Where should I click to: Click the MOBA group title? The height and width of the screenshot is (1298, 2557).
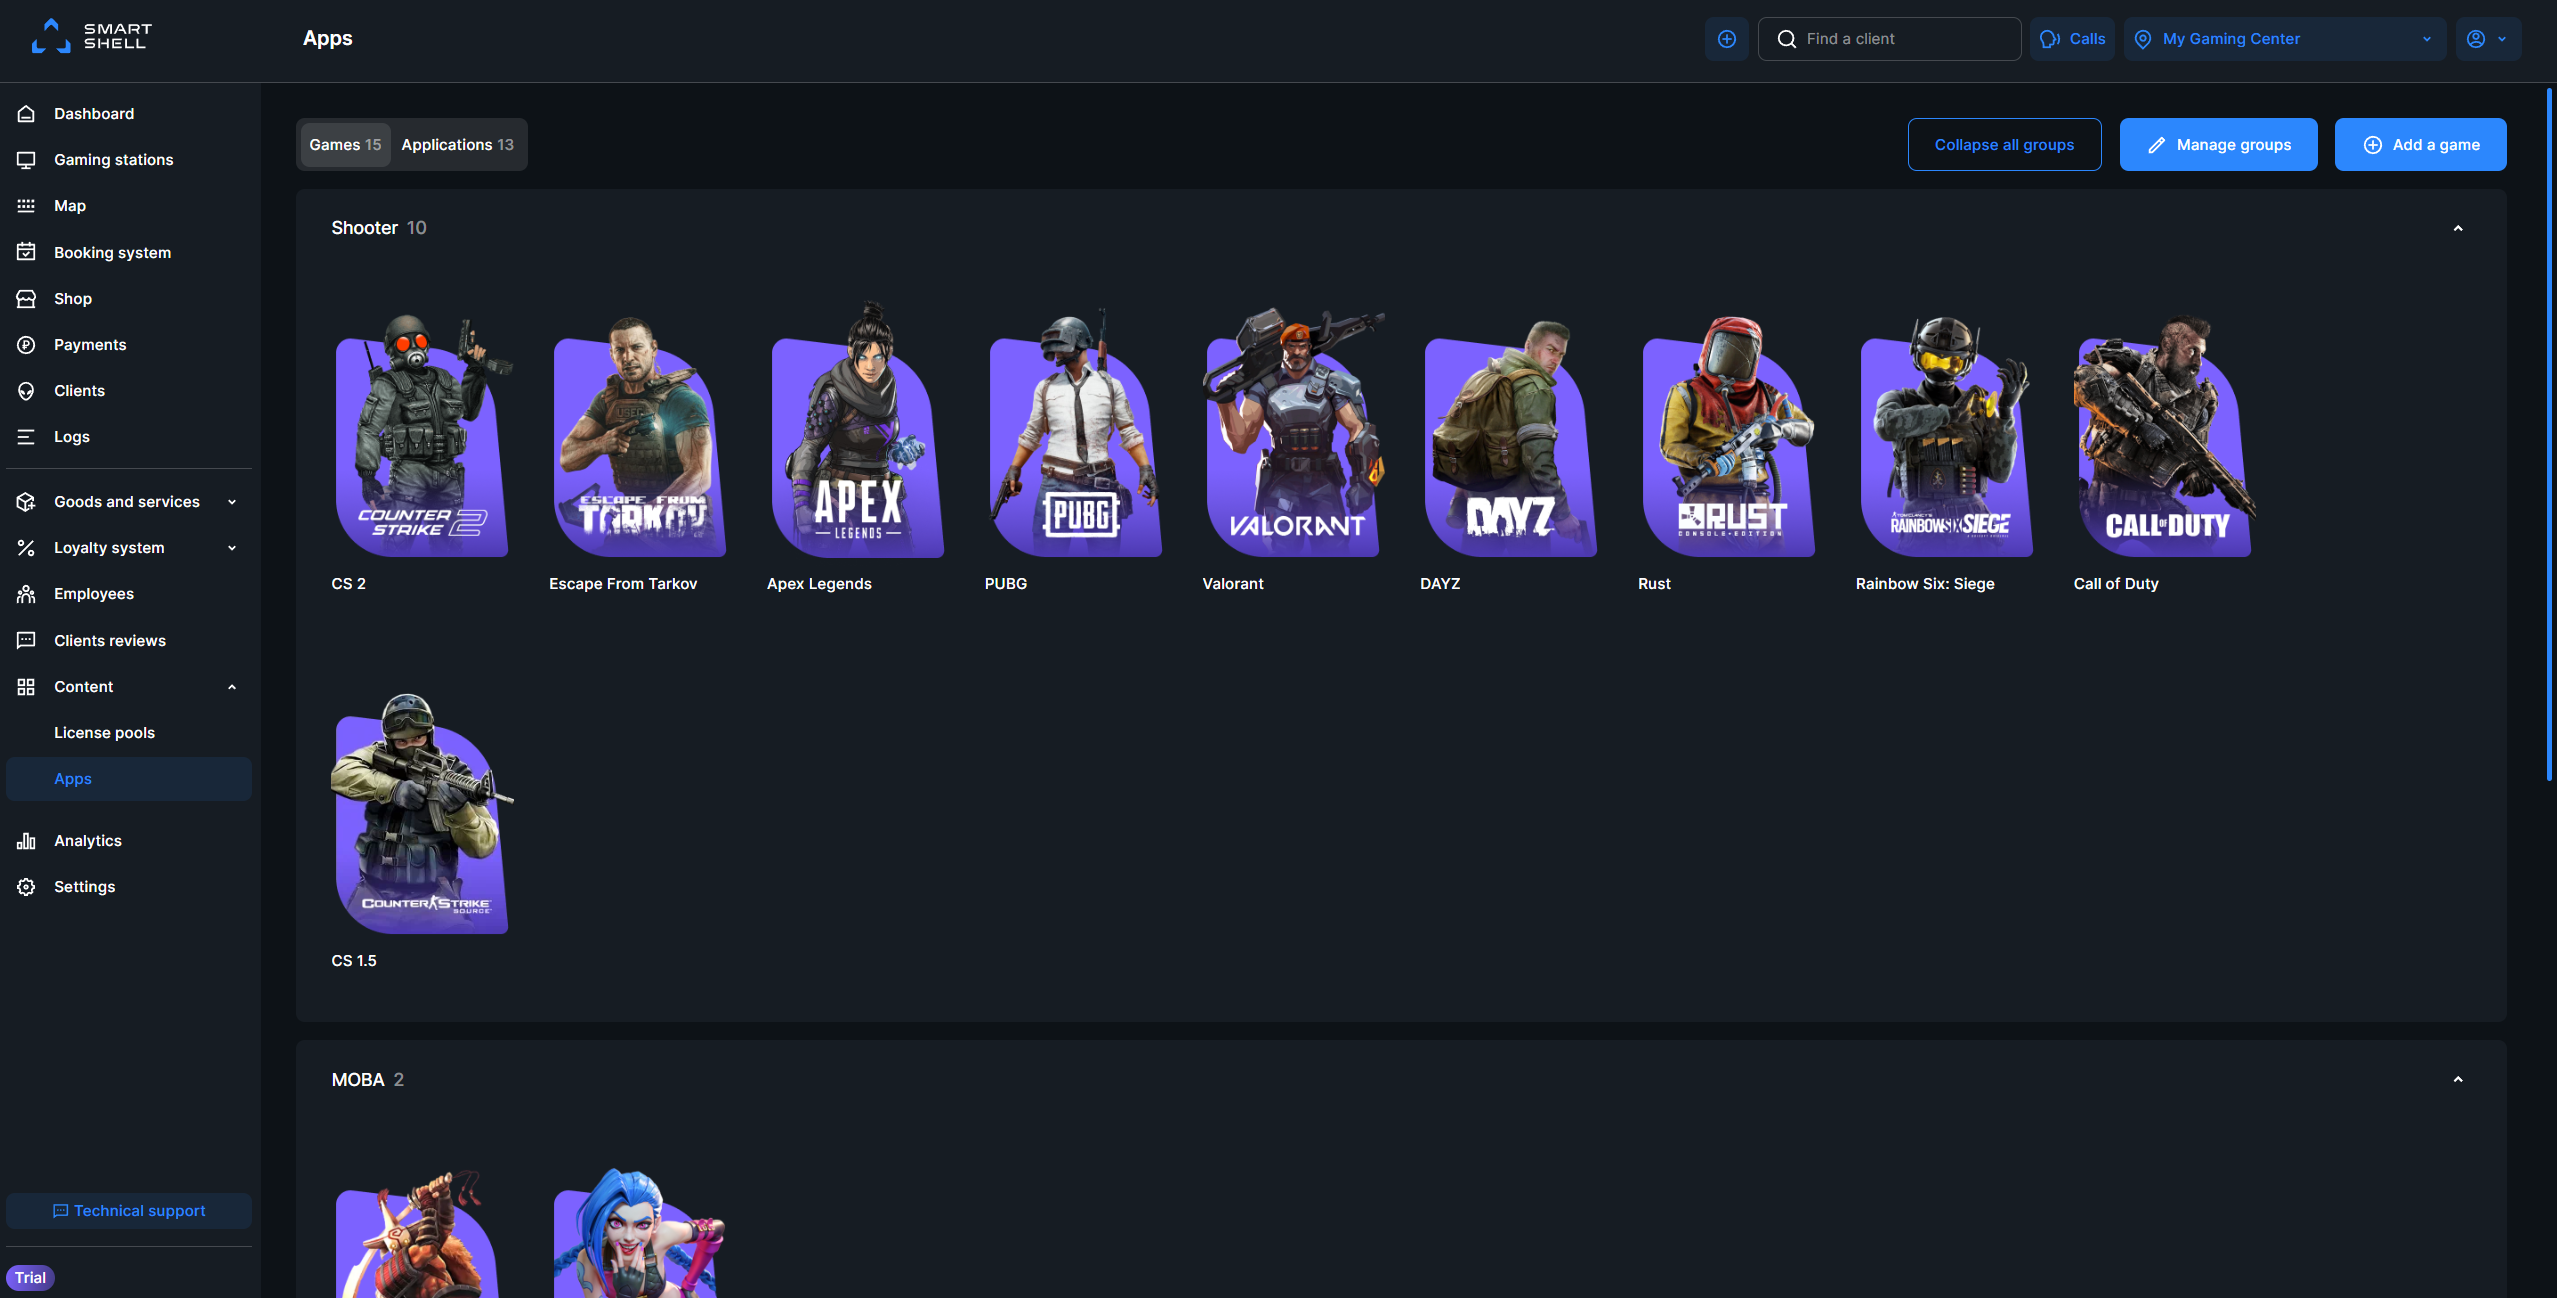click(358, 1080)
